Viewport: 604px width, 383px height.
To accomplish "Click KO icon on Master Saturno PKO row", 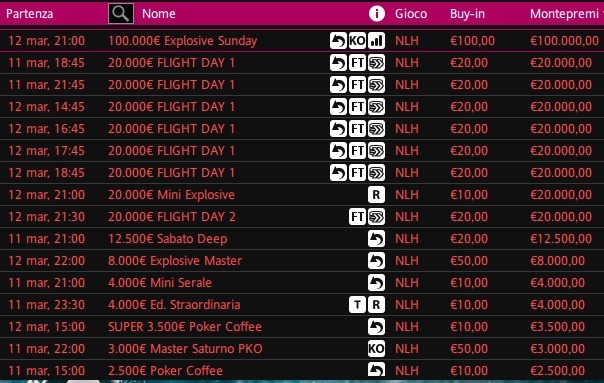I will coord(376,349).
